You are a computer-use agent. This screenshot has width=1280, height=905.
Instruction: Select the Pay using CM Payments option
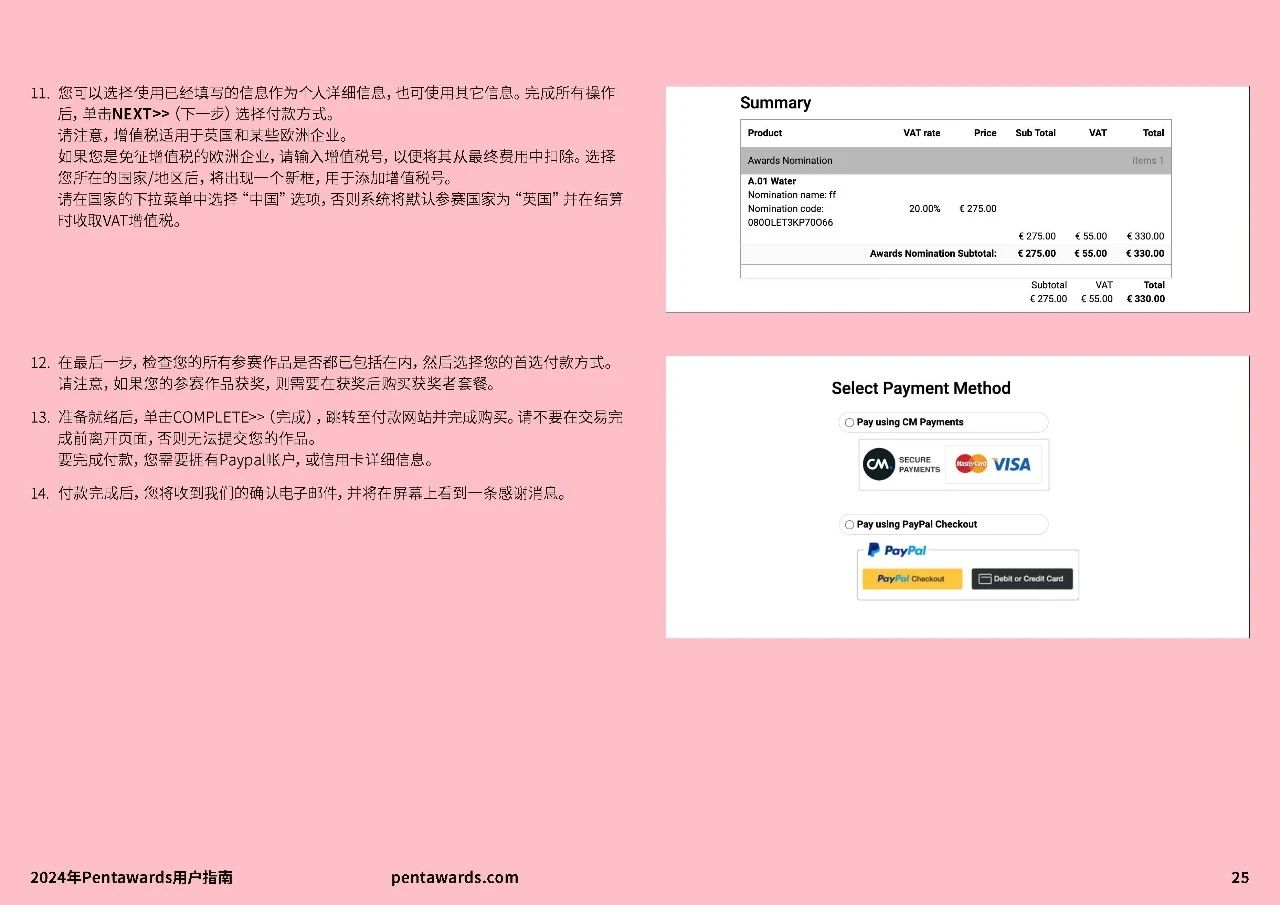pyautogui.click(x=850, y=423)
